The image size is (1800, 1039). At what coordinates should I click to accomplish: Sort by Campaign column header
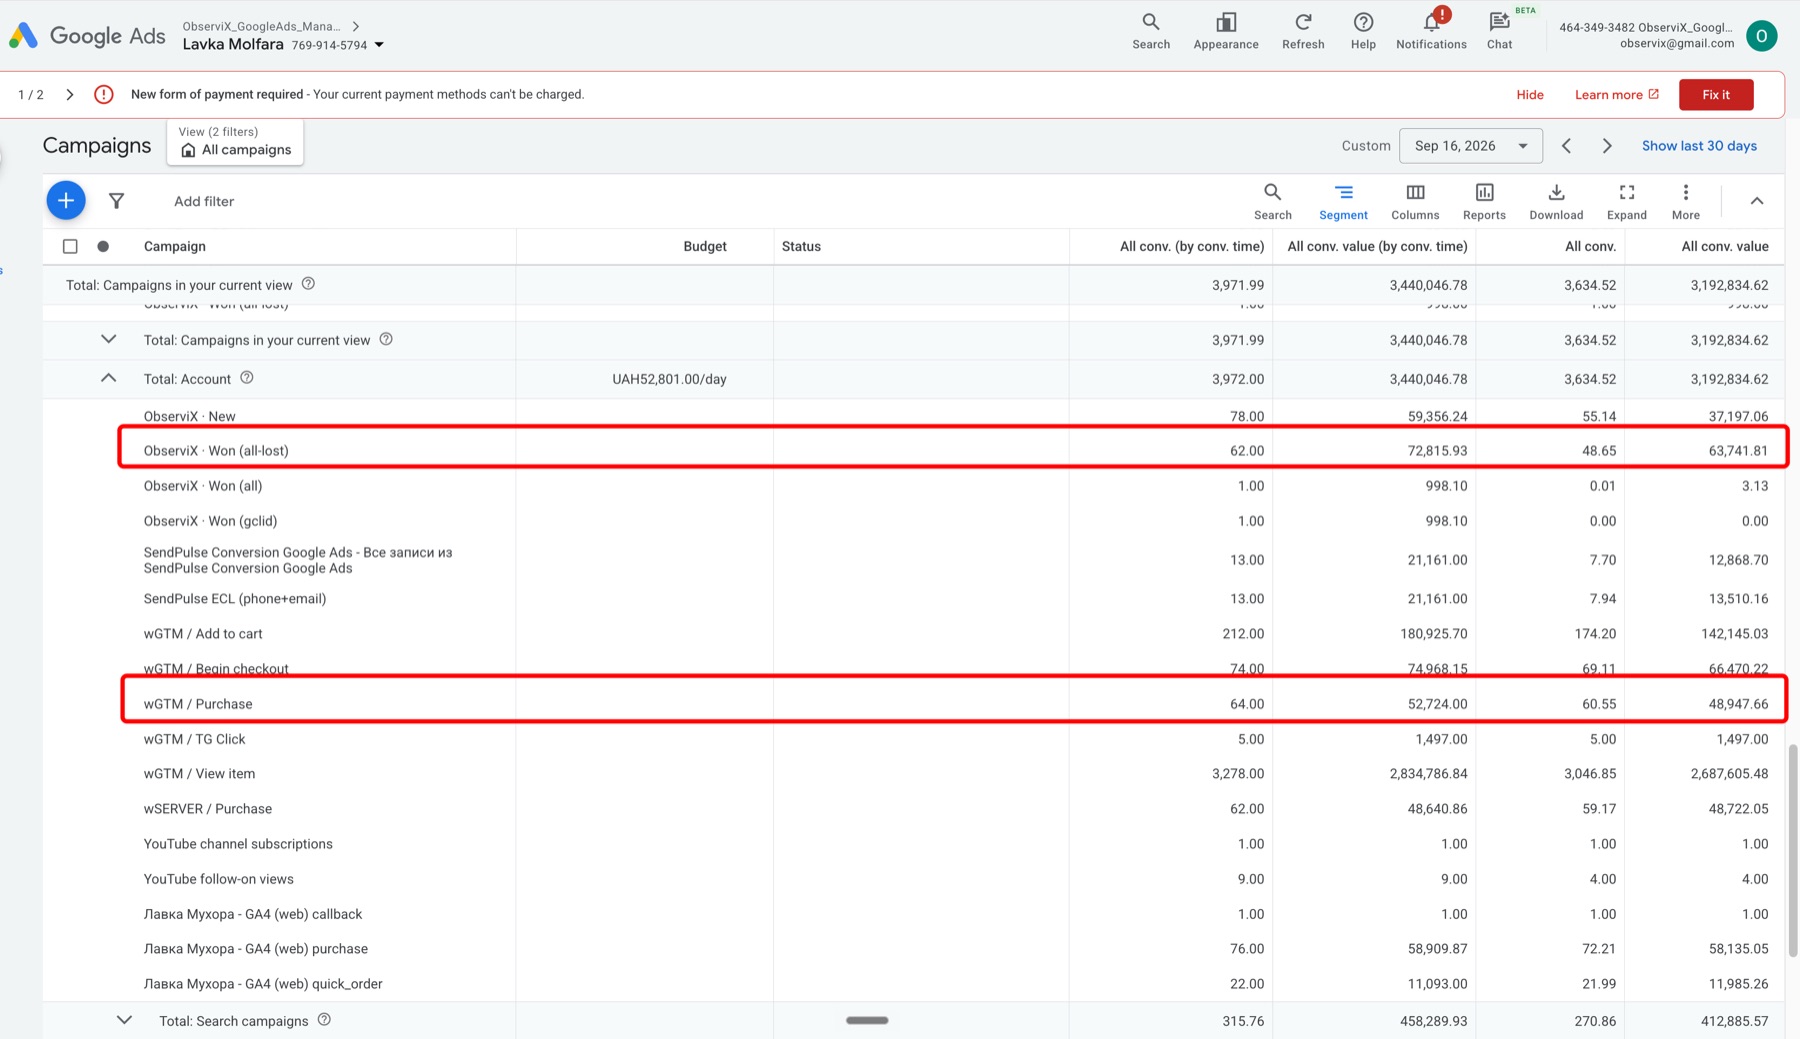(x=175, y=246)
